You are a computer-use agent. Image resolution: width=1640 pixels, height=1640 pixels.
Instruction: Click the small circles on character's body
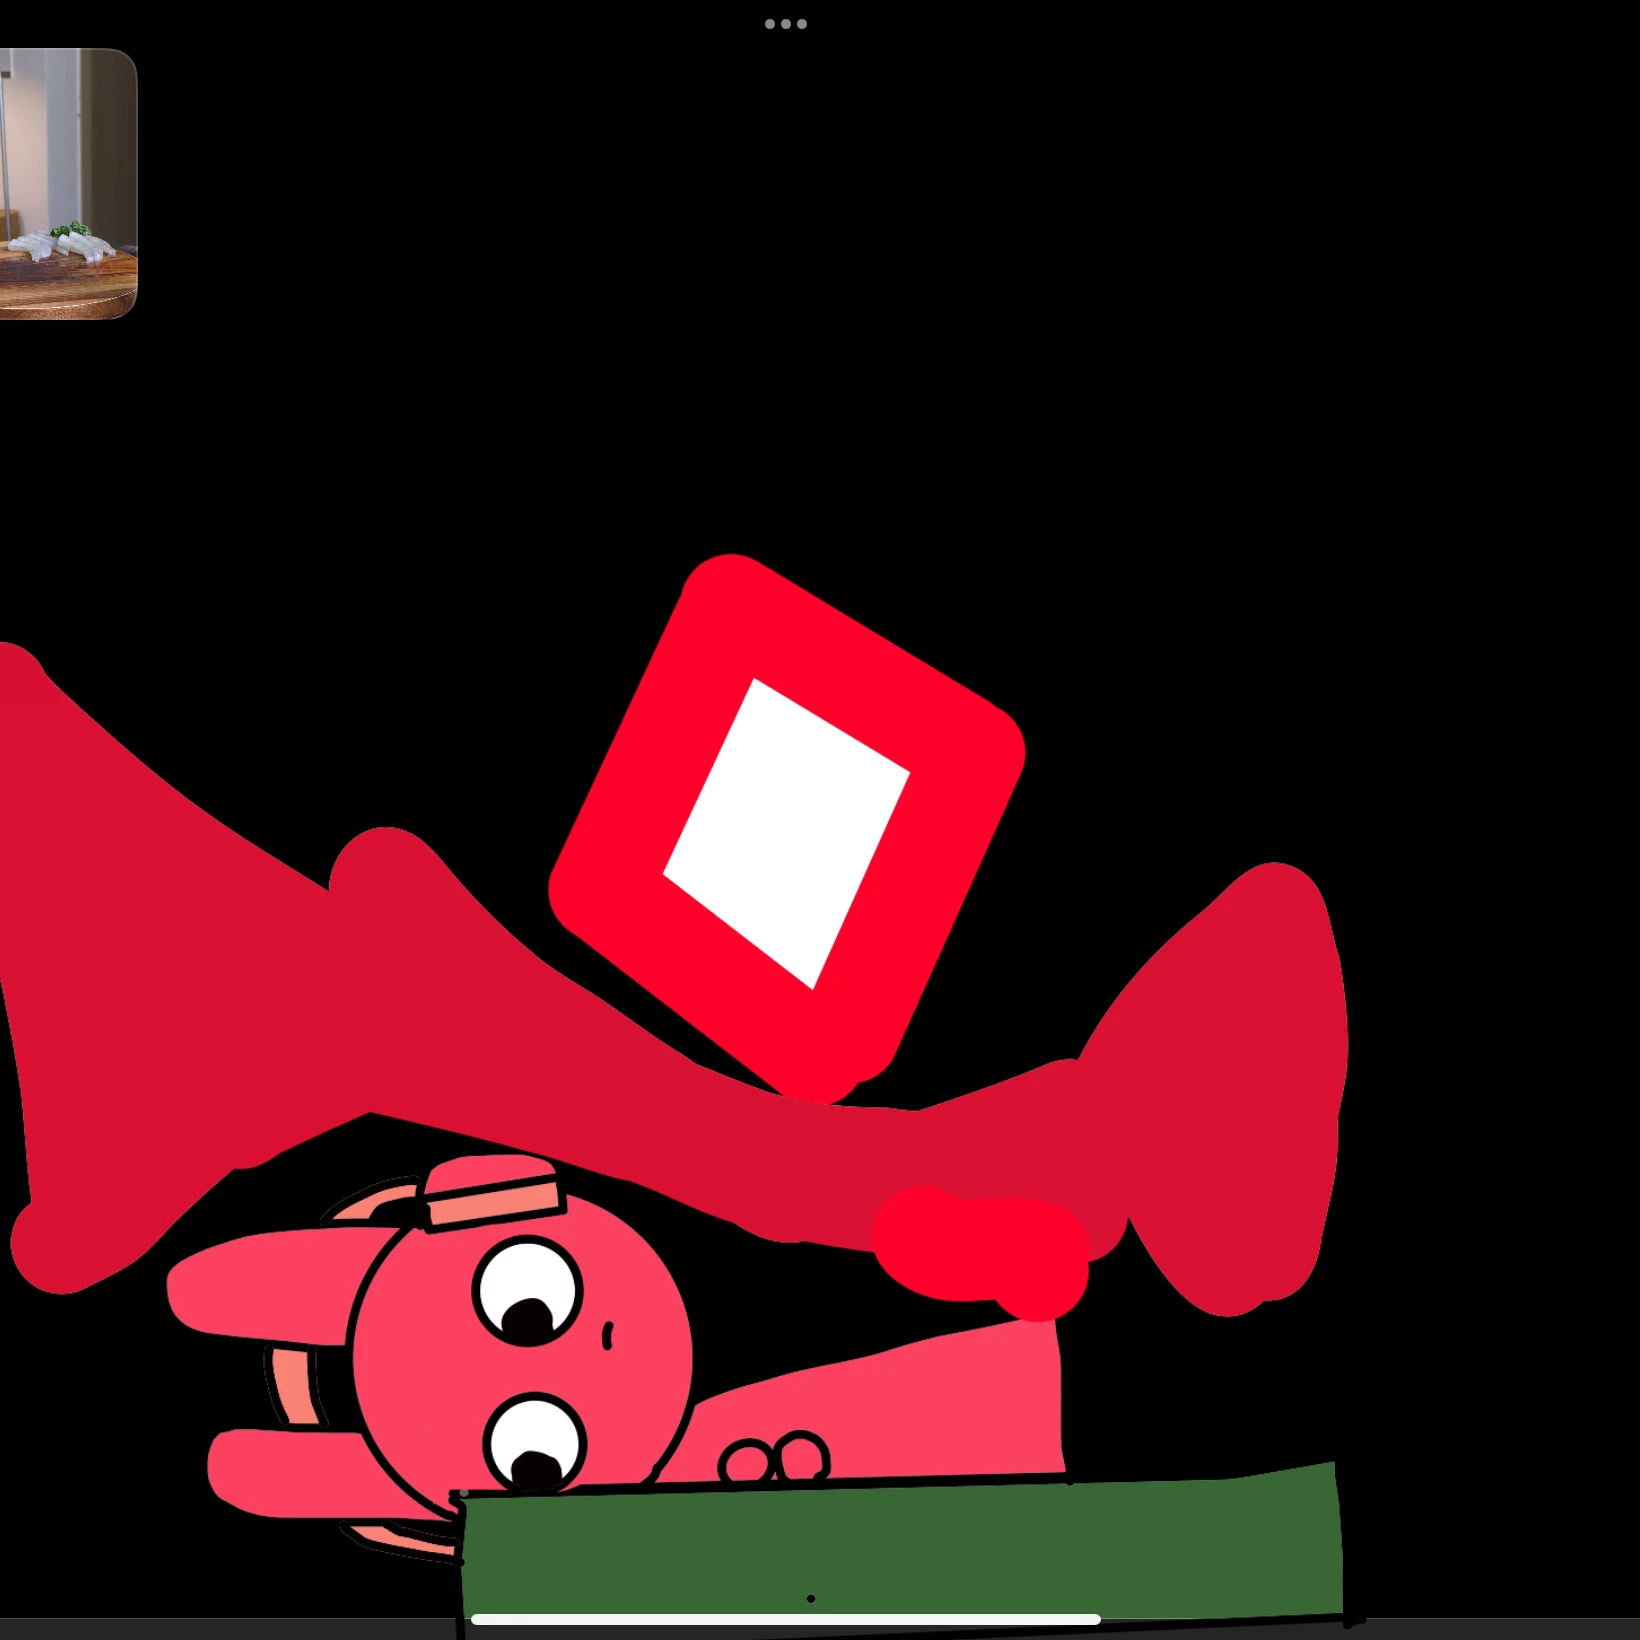pyautogui.click(x=775, y=1458)
